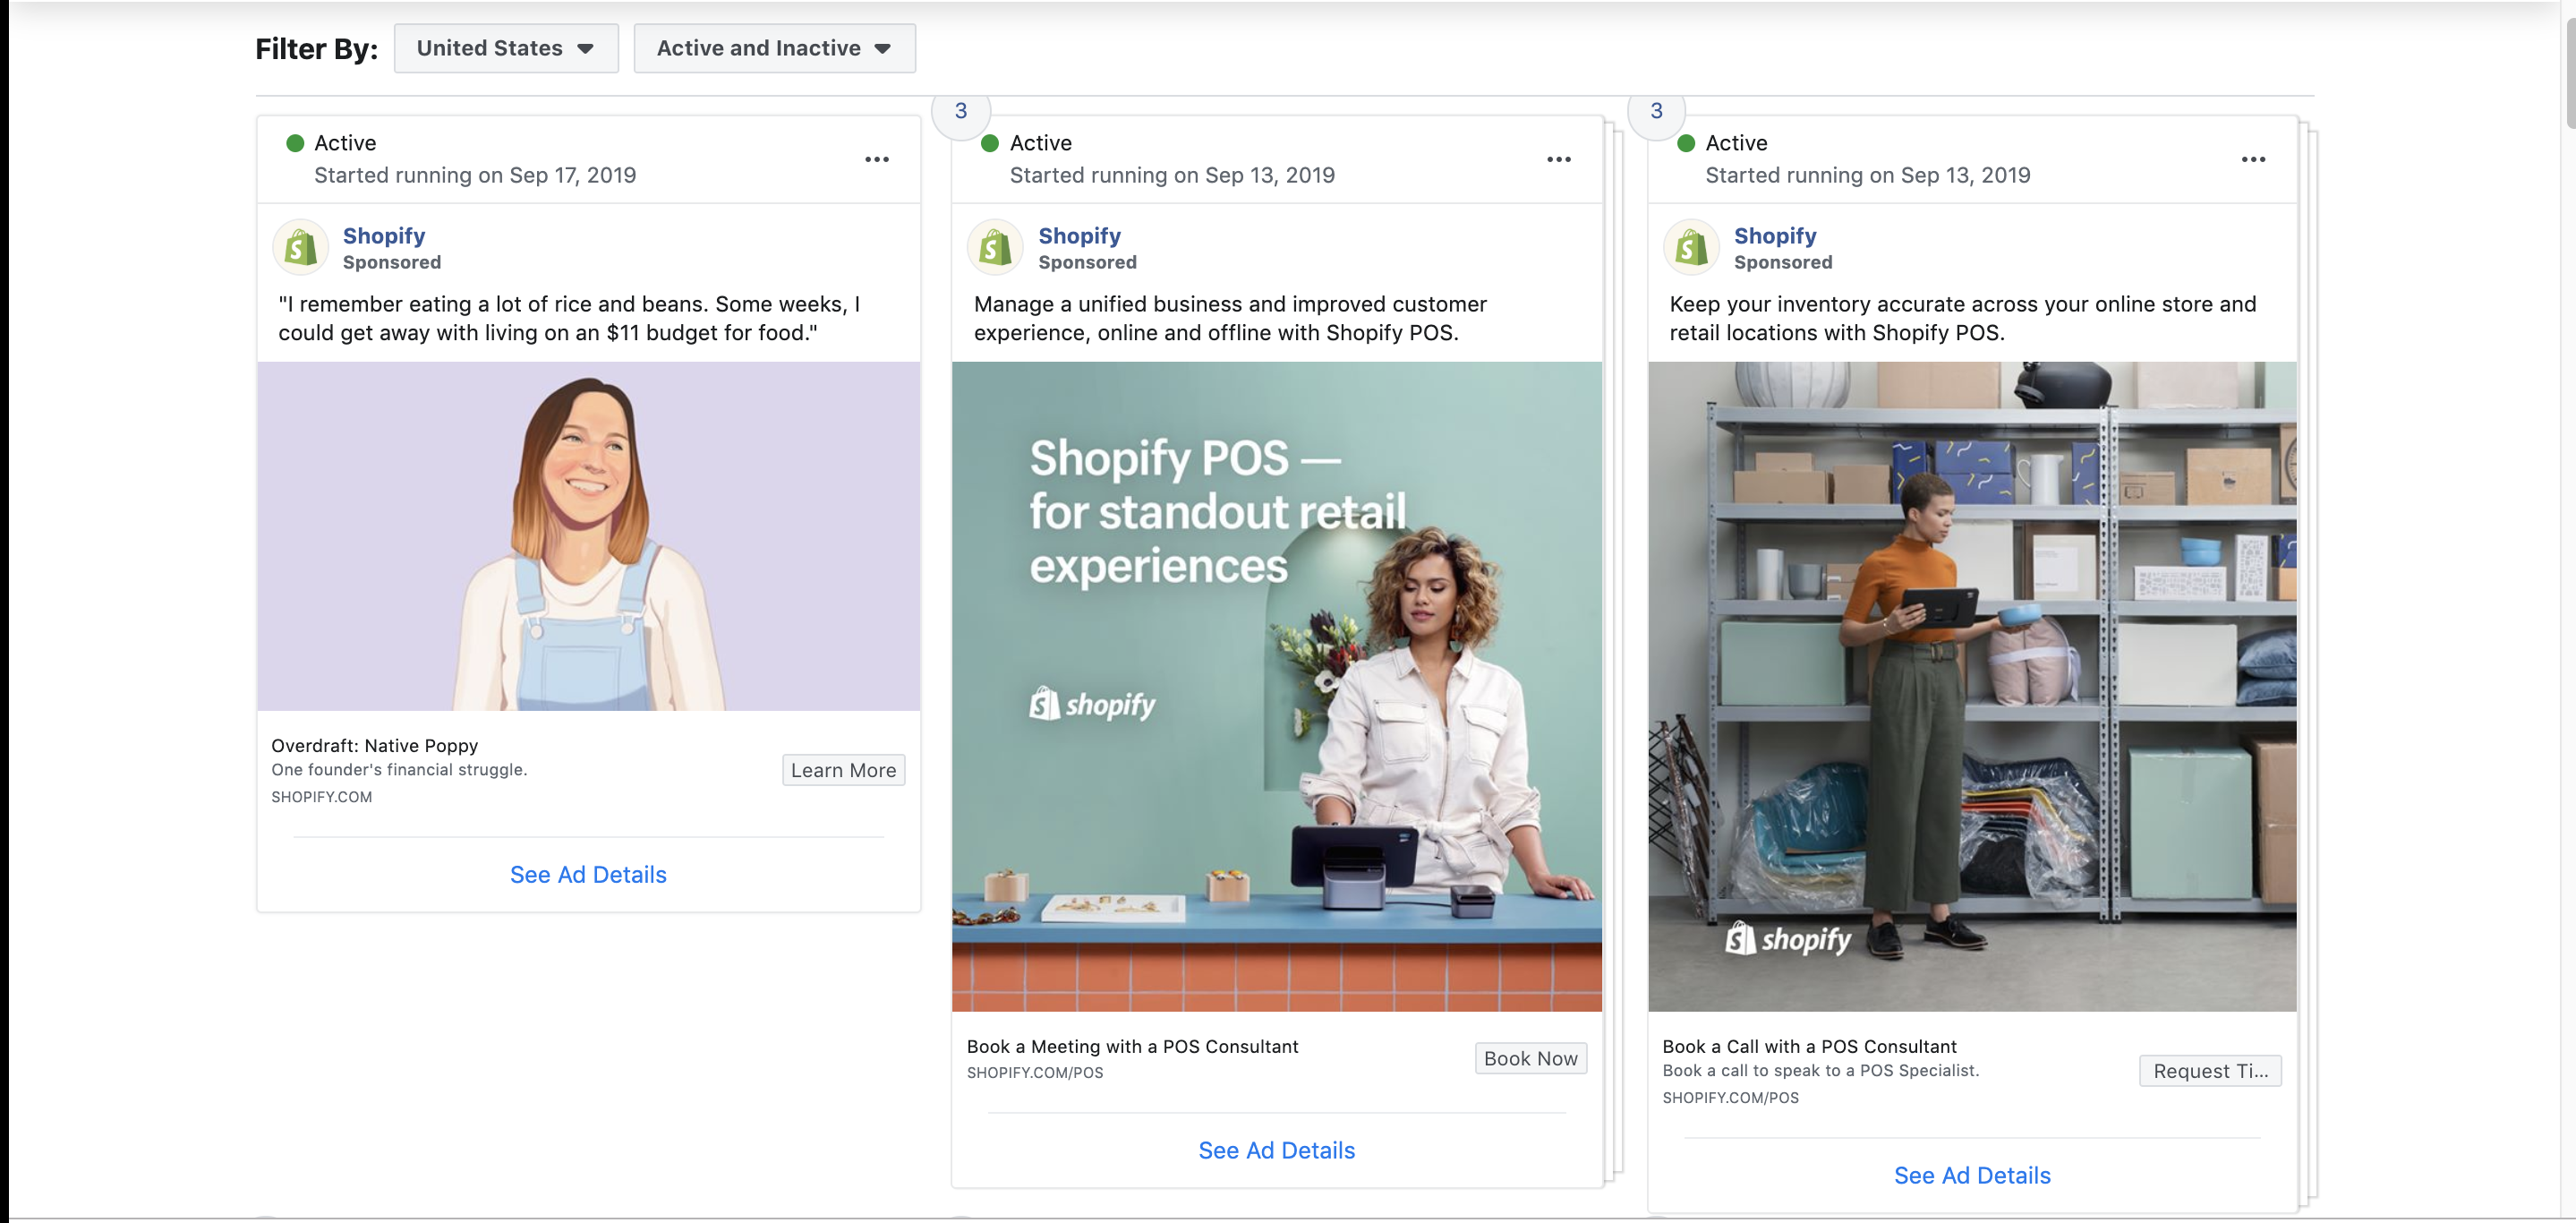
Task: Click Book a Meeting with a POS Consultant
Action: 1132,1046
